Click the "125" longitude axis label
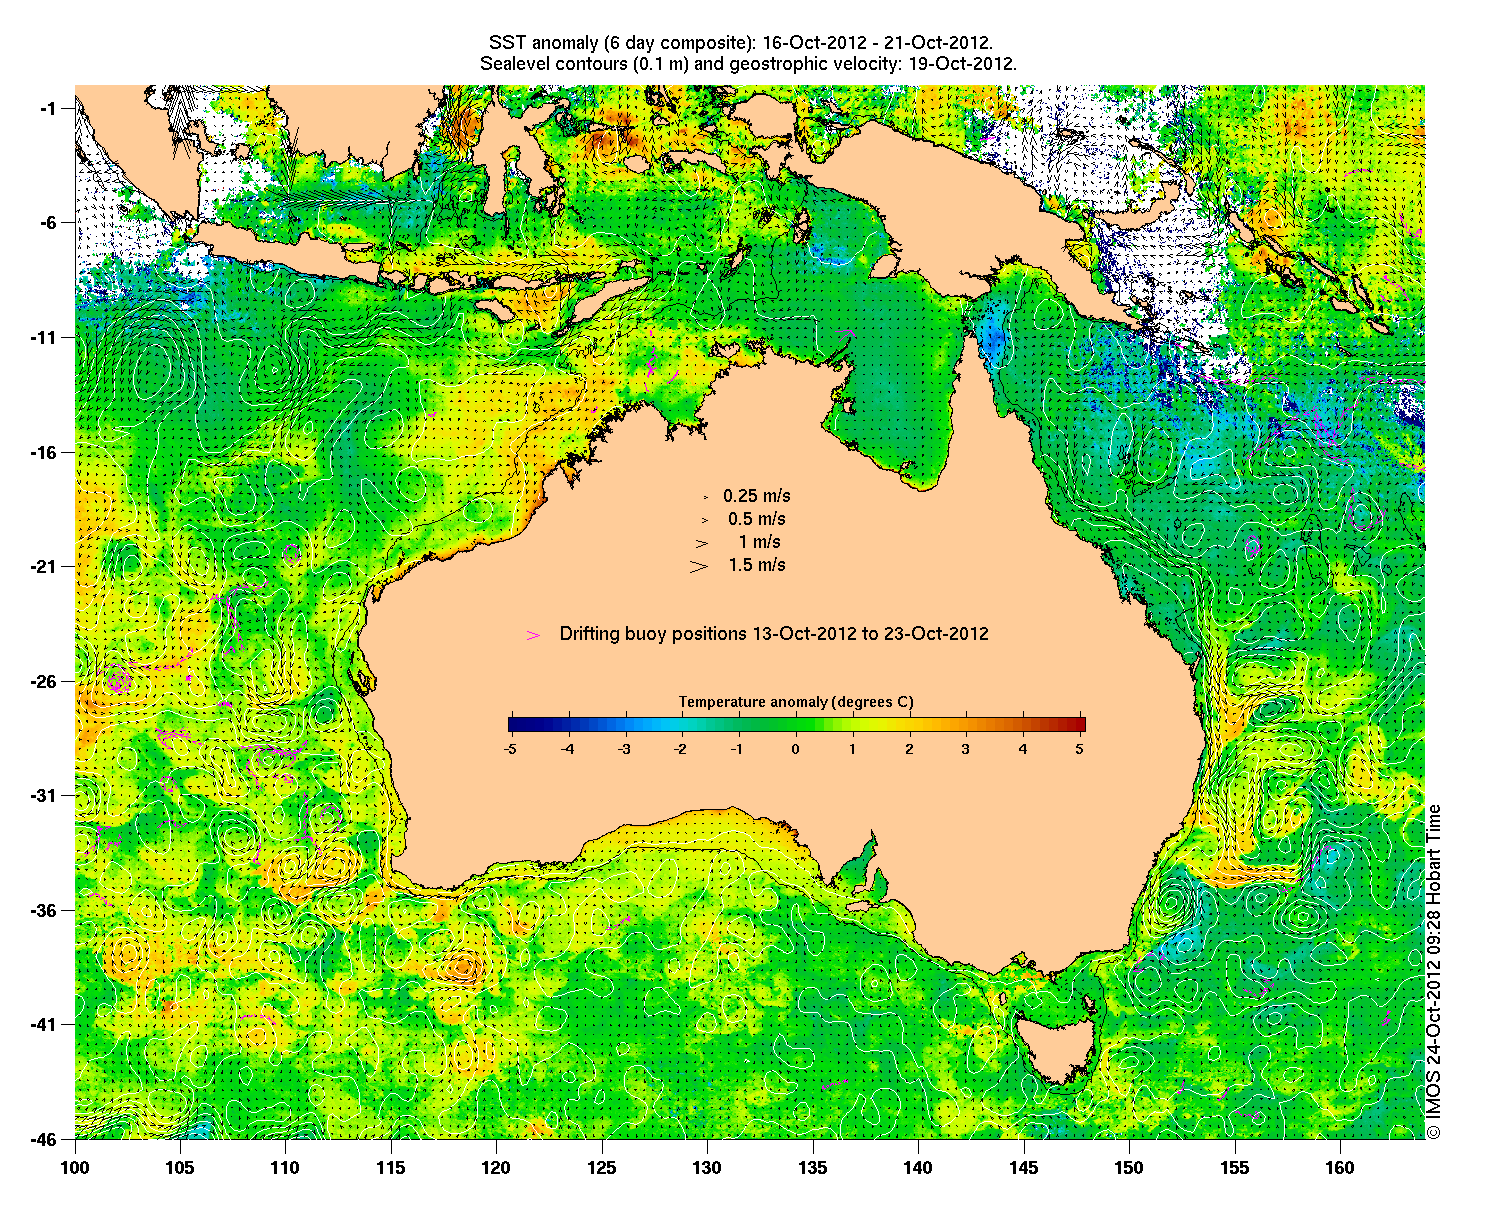 coord(602,1168)
